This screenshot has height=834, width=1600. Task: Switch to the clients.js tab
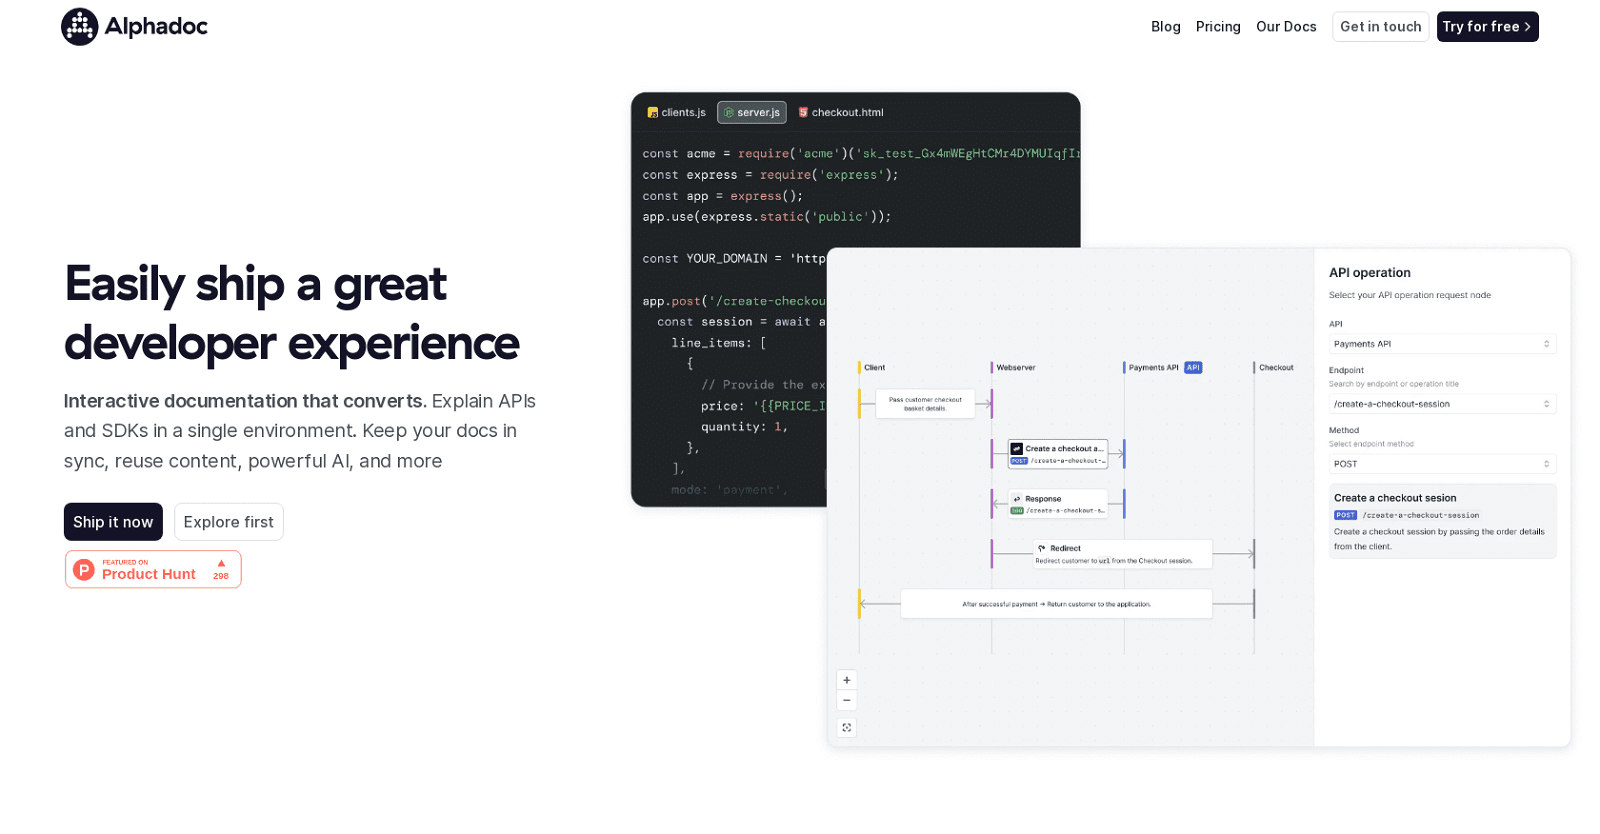(677, 113)
